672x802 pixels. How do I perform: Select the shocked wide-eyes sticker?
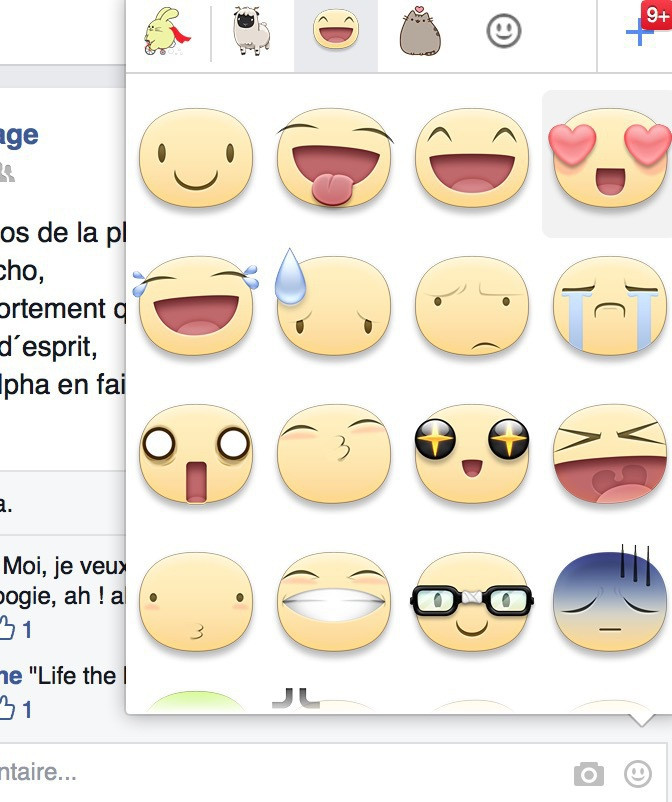196,453
